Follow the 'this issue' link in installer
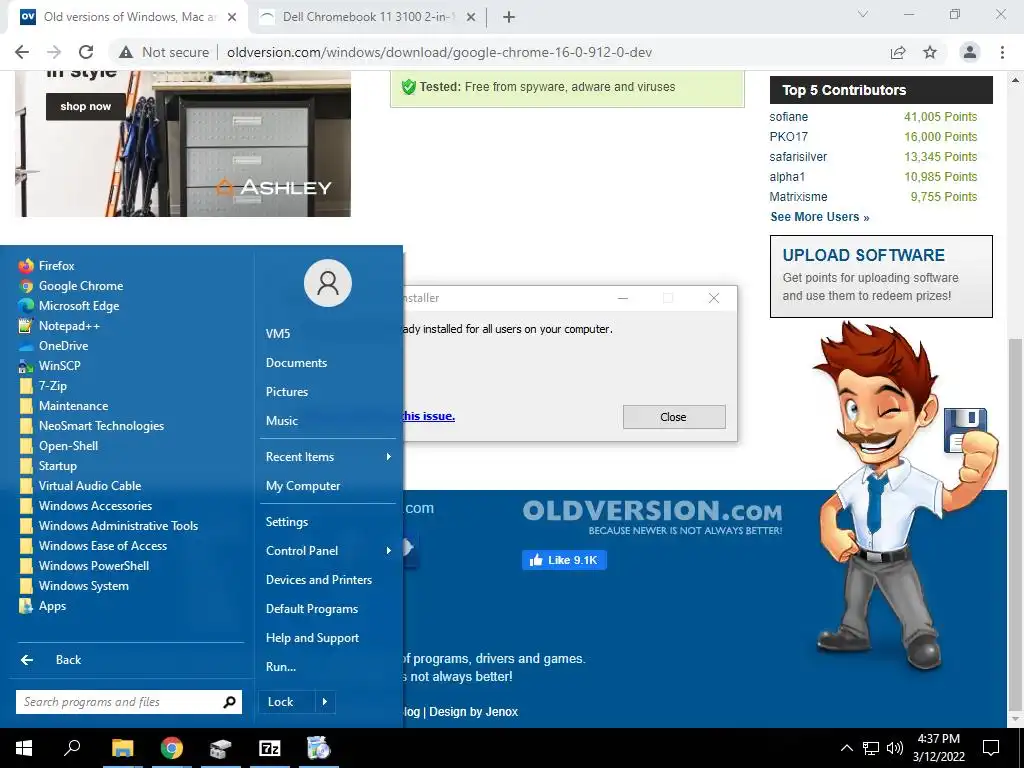This screenshot has height=768, width=1024. click(428, 416)
